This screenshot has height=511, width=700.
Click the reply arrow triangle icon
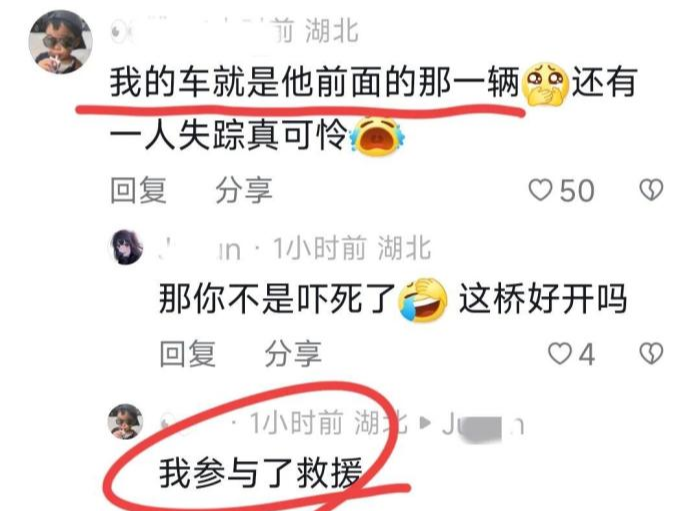(x=426, y=423)
